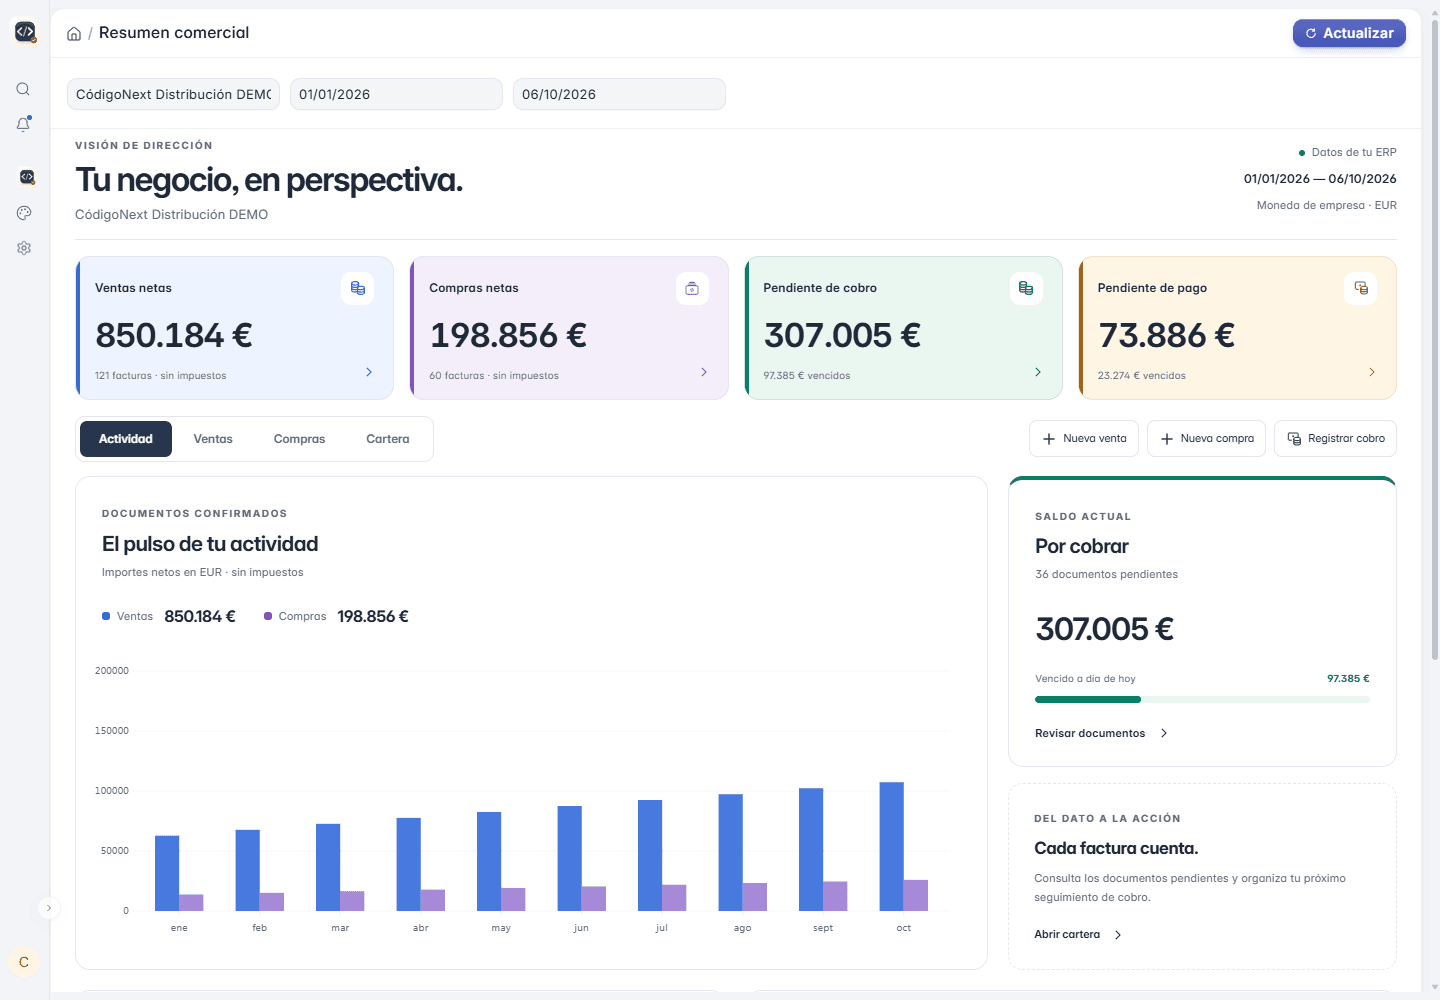1440x1000 pixels.
Task: Click the September Compras purple bar
Action: tap(835, 896)
